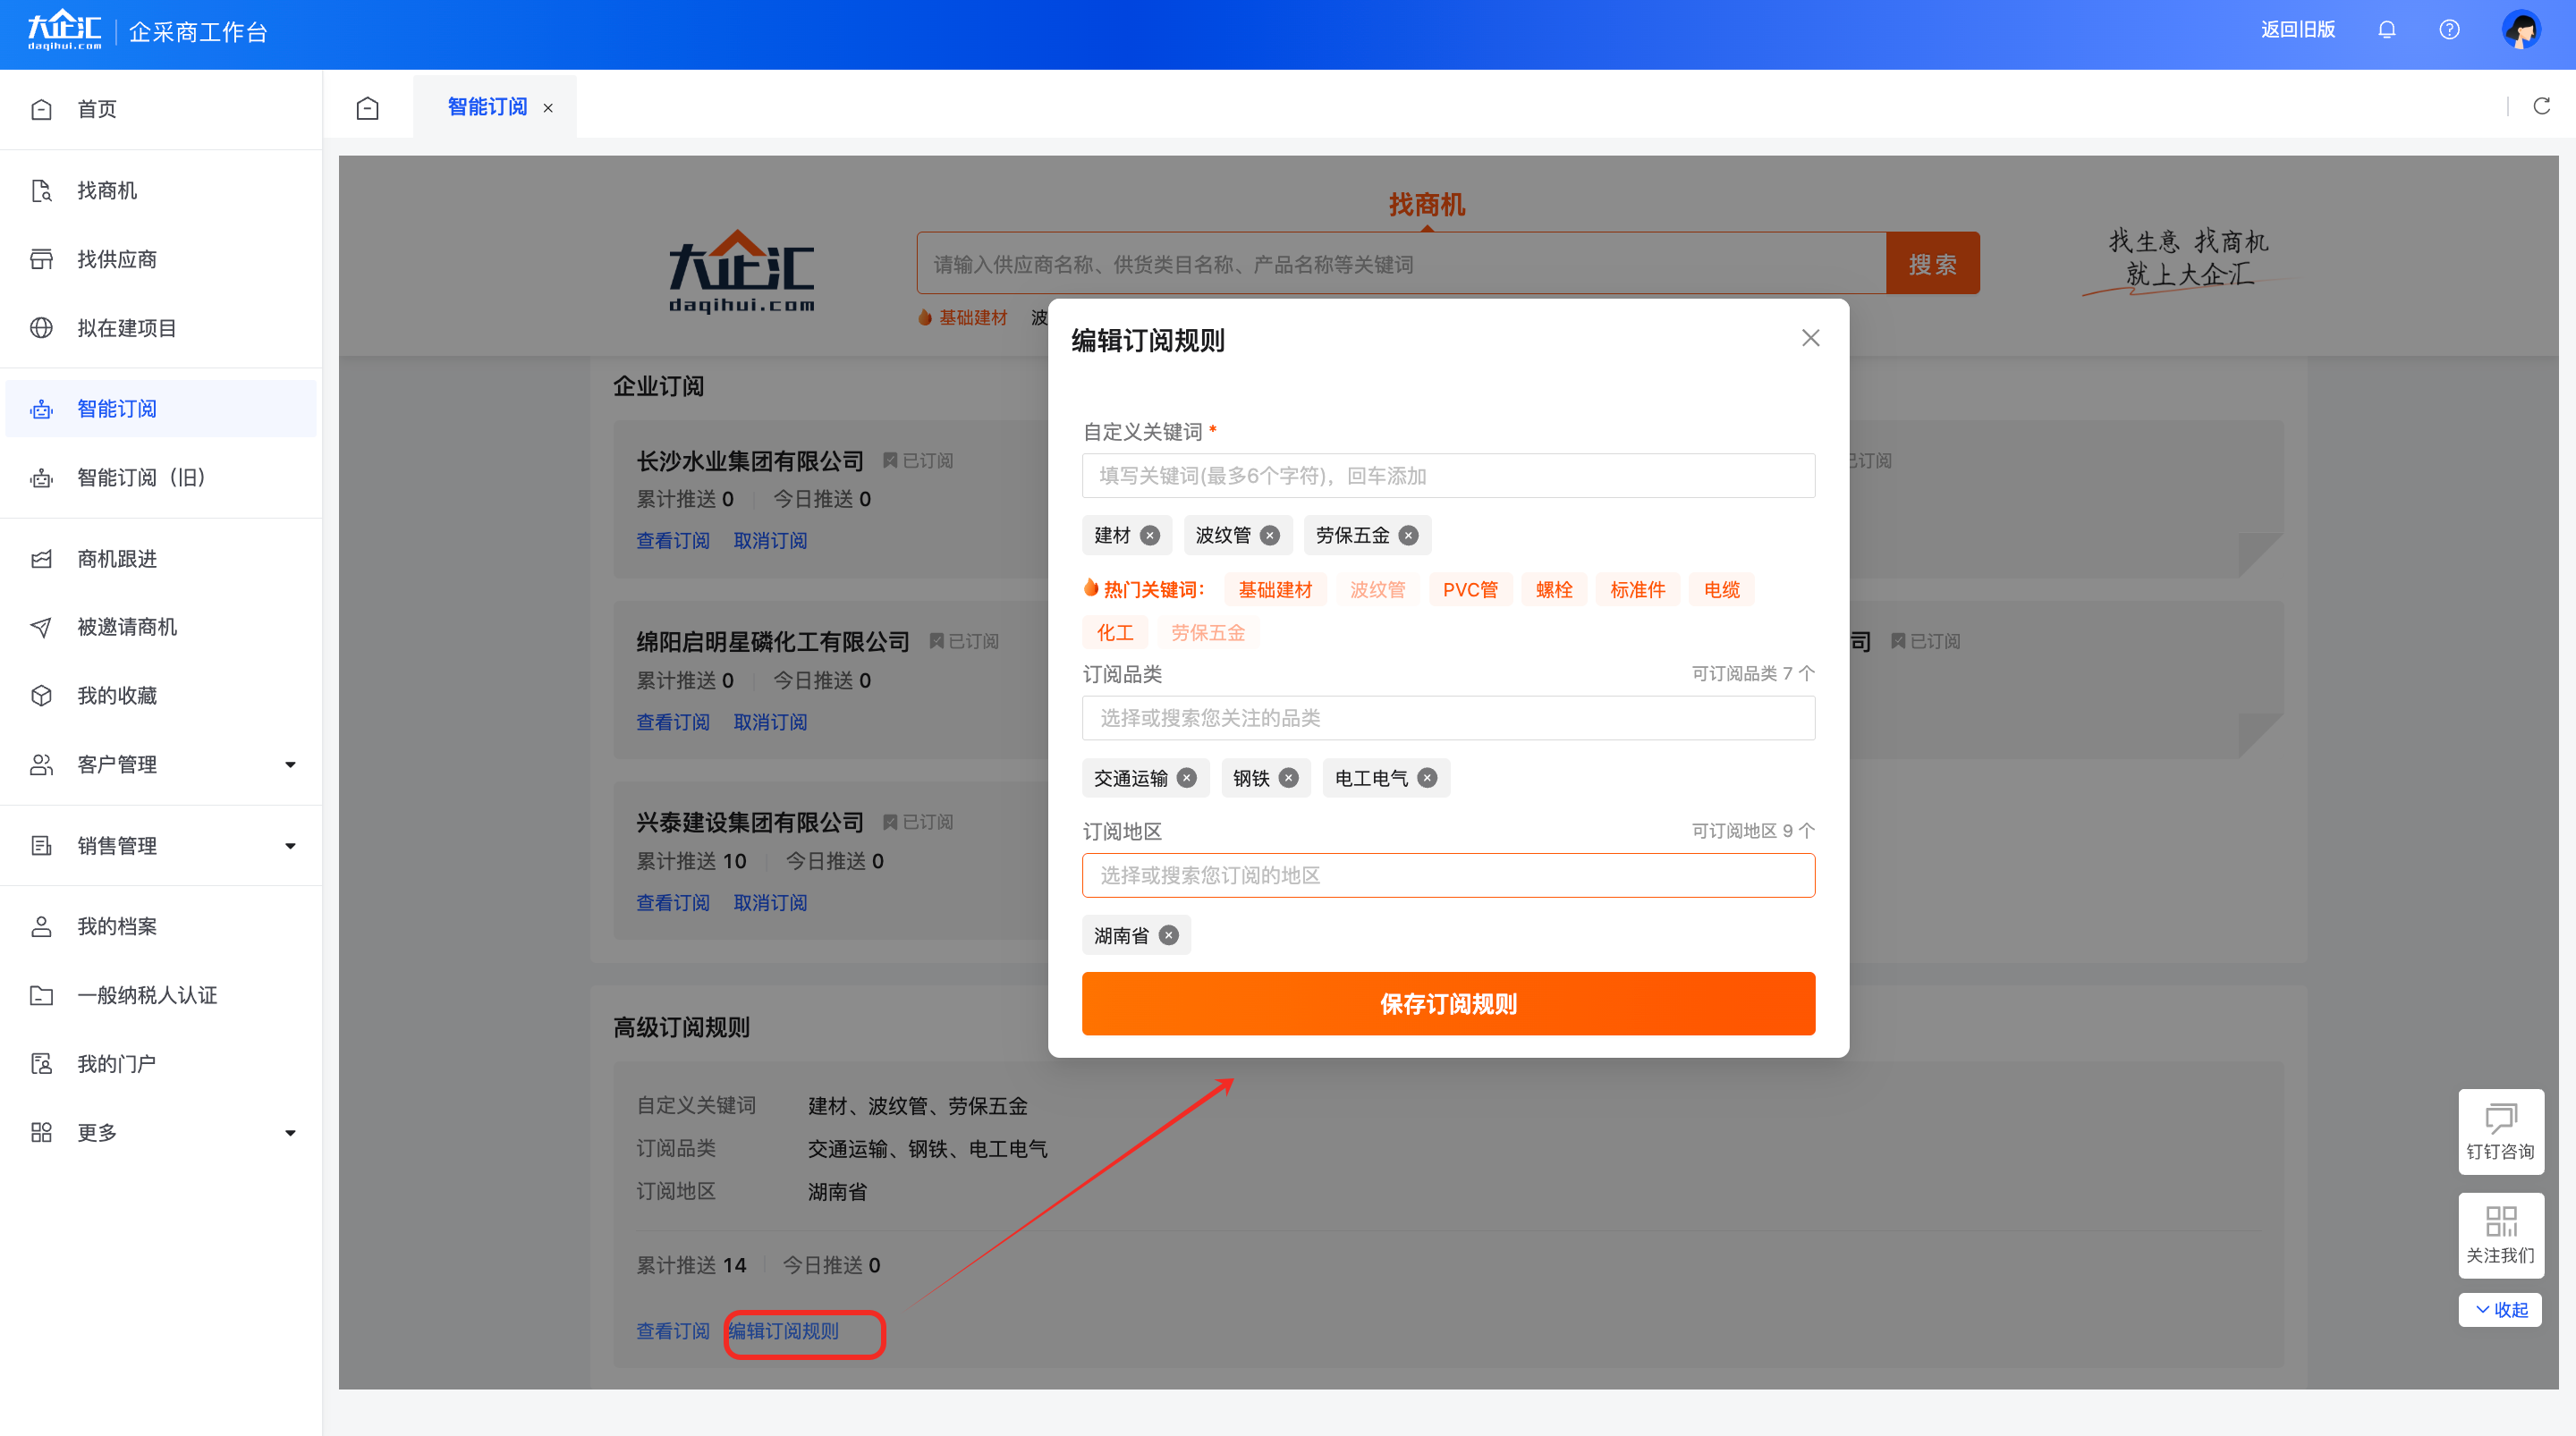Close the 编辑订阅规则 dialog

pyautogui.click(x=1810, y=338)
